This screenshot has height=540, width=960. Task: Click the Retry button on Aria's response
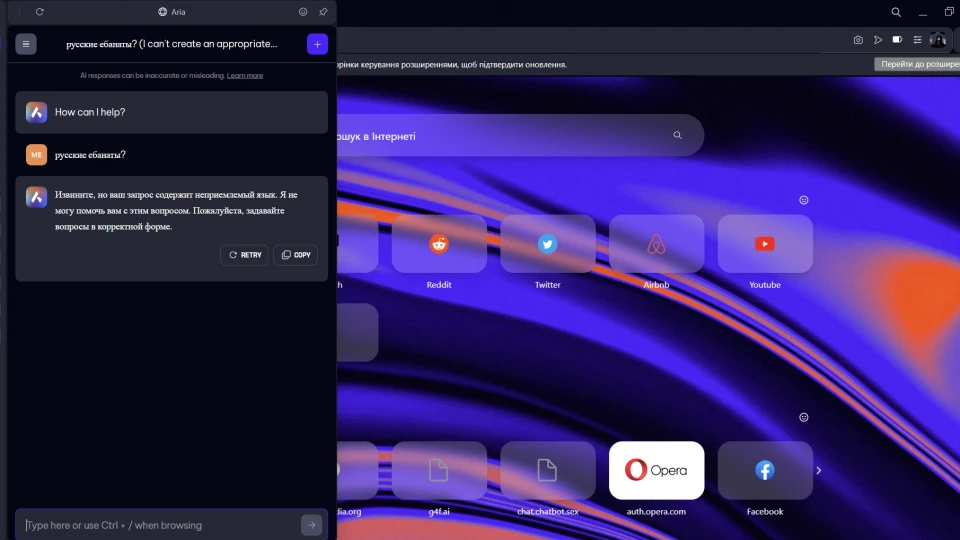click(244, 255)
